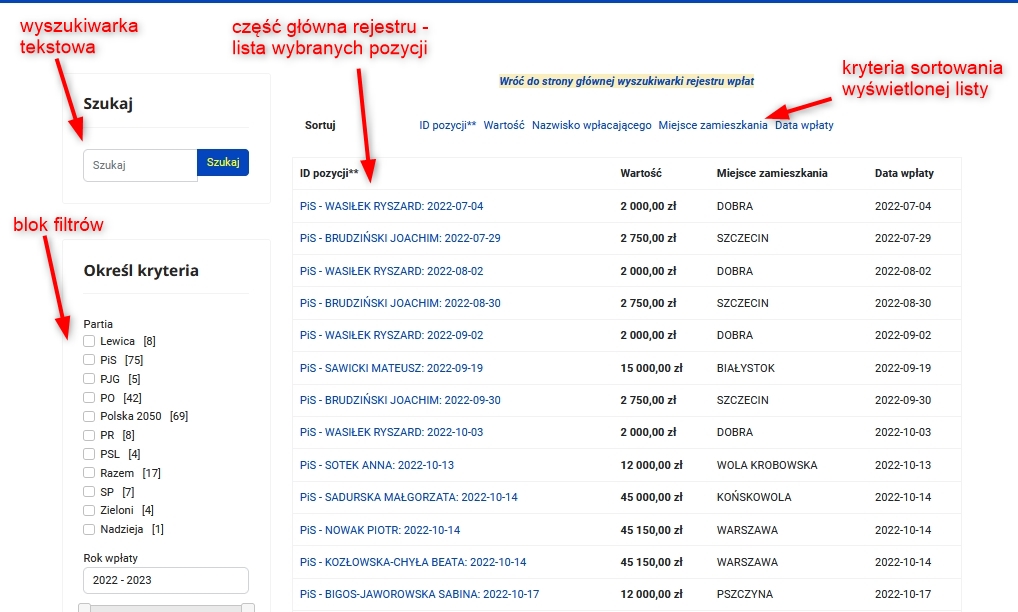This screenshot has height=612, width=1018.
Task: Open entry PiS - SOTEK ANNA: 2022-10-13
Action: click(377, 465)
